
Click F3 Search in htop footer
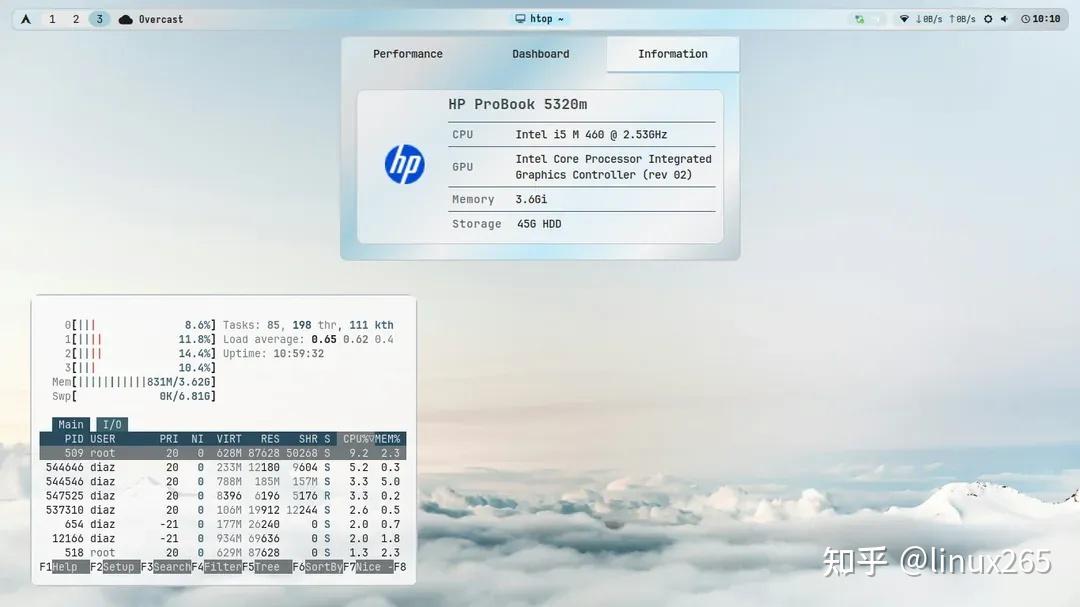coord(165,567)
